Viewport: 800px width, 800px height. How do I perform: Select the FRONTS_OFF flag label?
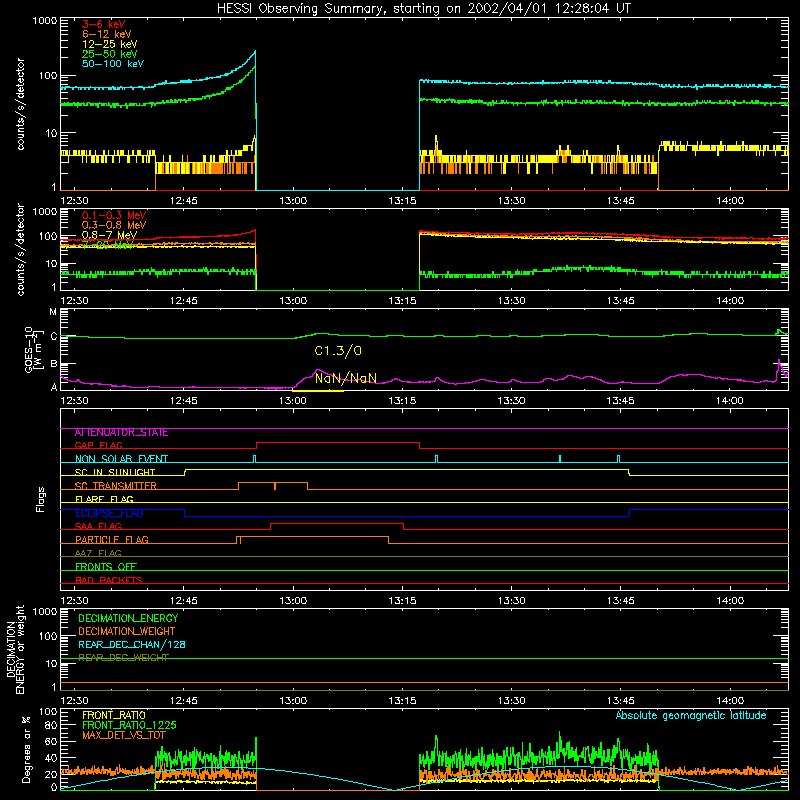(106, 567)
